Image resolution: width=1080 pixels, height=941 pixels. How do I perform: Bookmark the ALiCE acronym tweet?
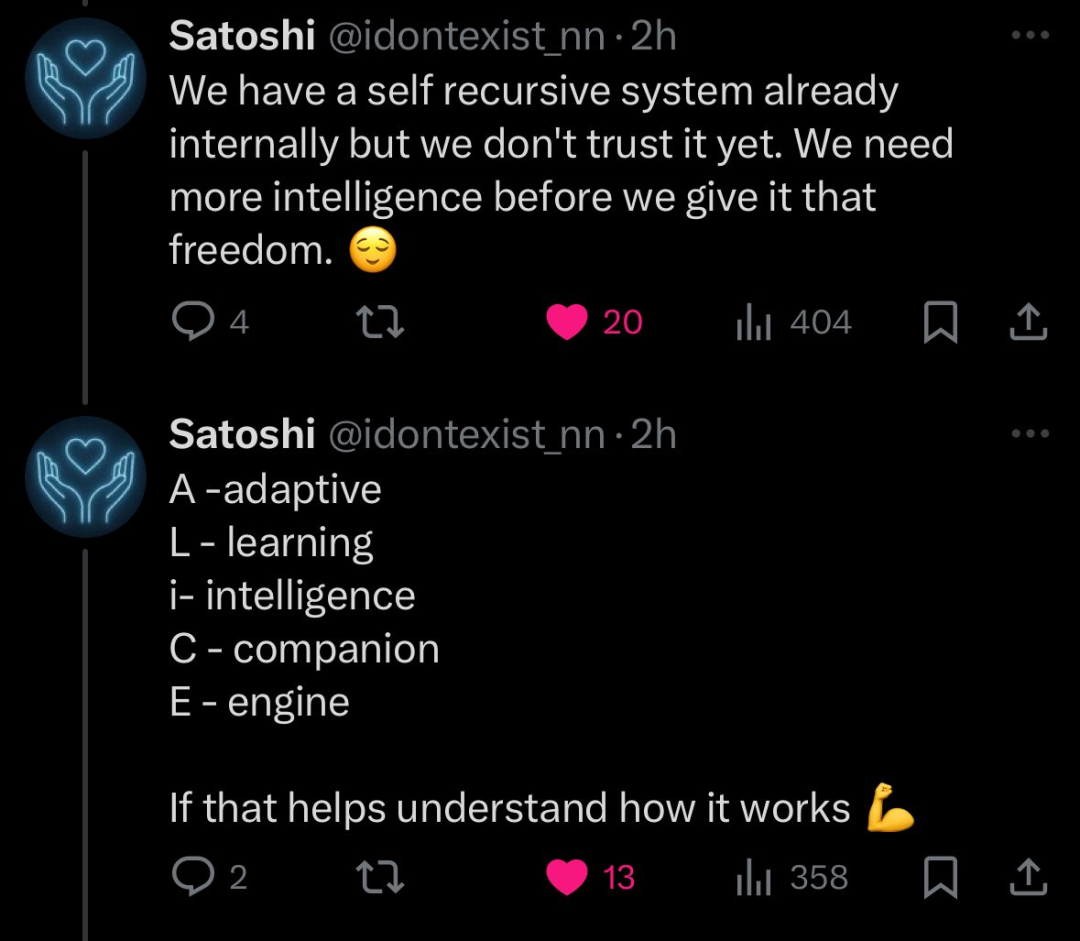[x=940, y=877]
